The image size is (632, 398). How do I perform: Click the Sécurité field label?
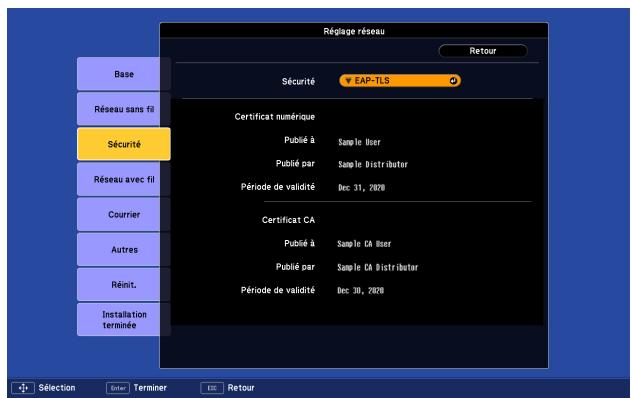pyautogui.click(x=298, y=81)
